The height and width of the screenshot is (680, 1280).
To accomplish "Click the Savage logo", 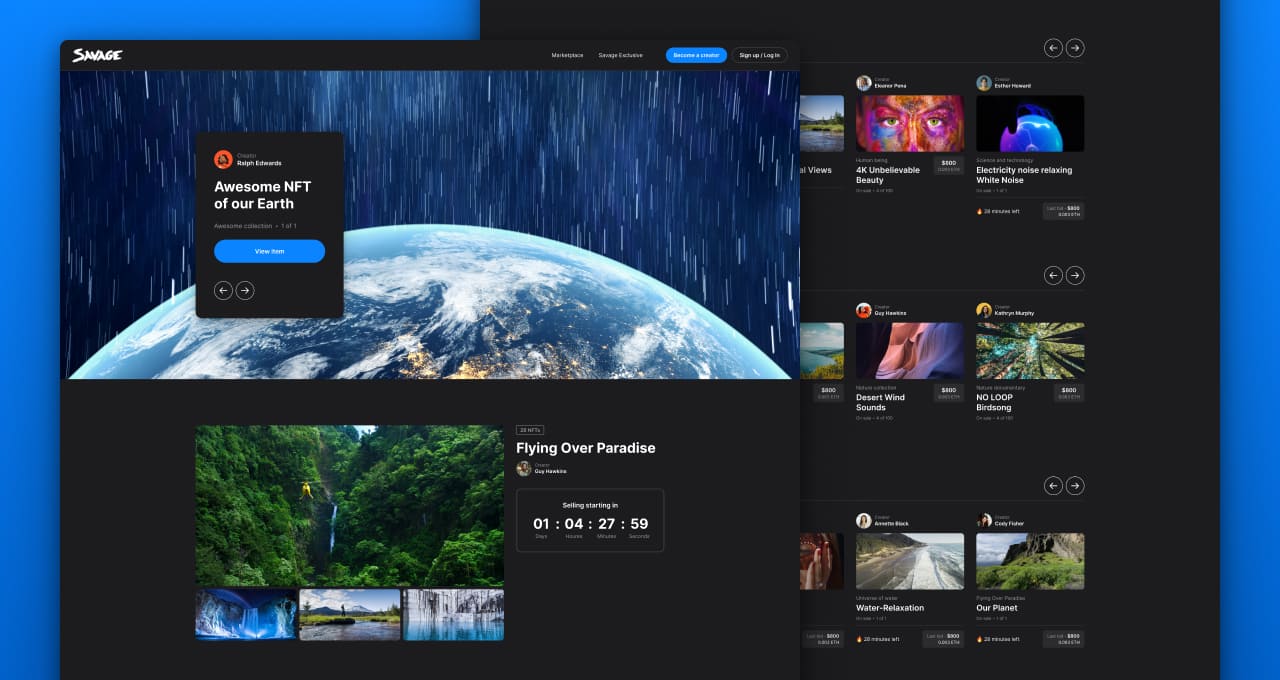I will [x=97, y=55].
